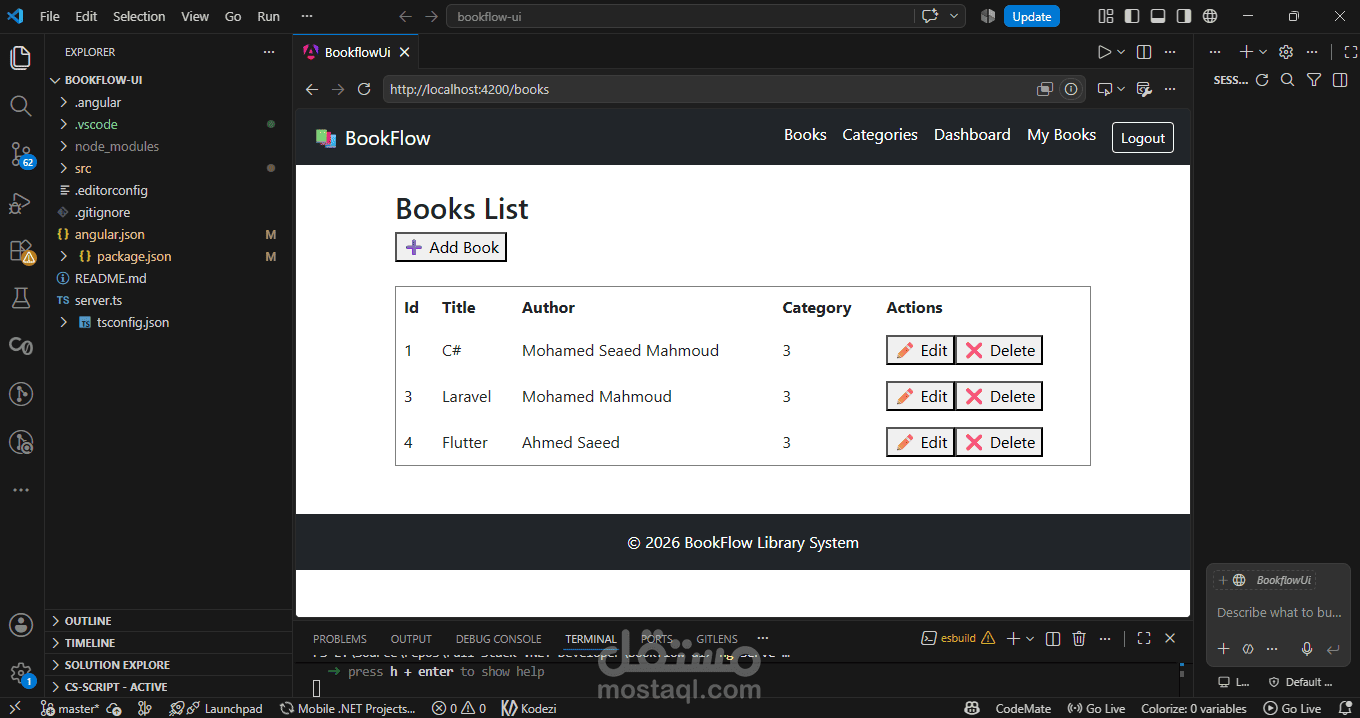
Task: Open browser developer tools icon
Action: pyautogui.click(x=1145, y=89)
